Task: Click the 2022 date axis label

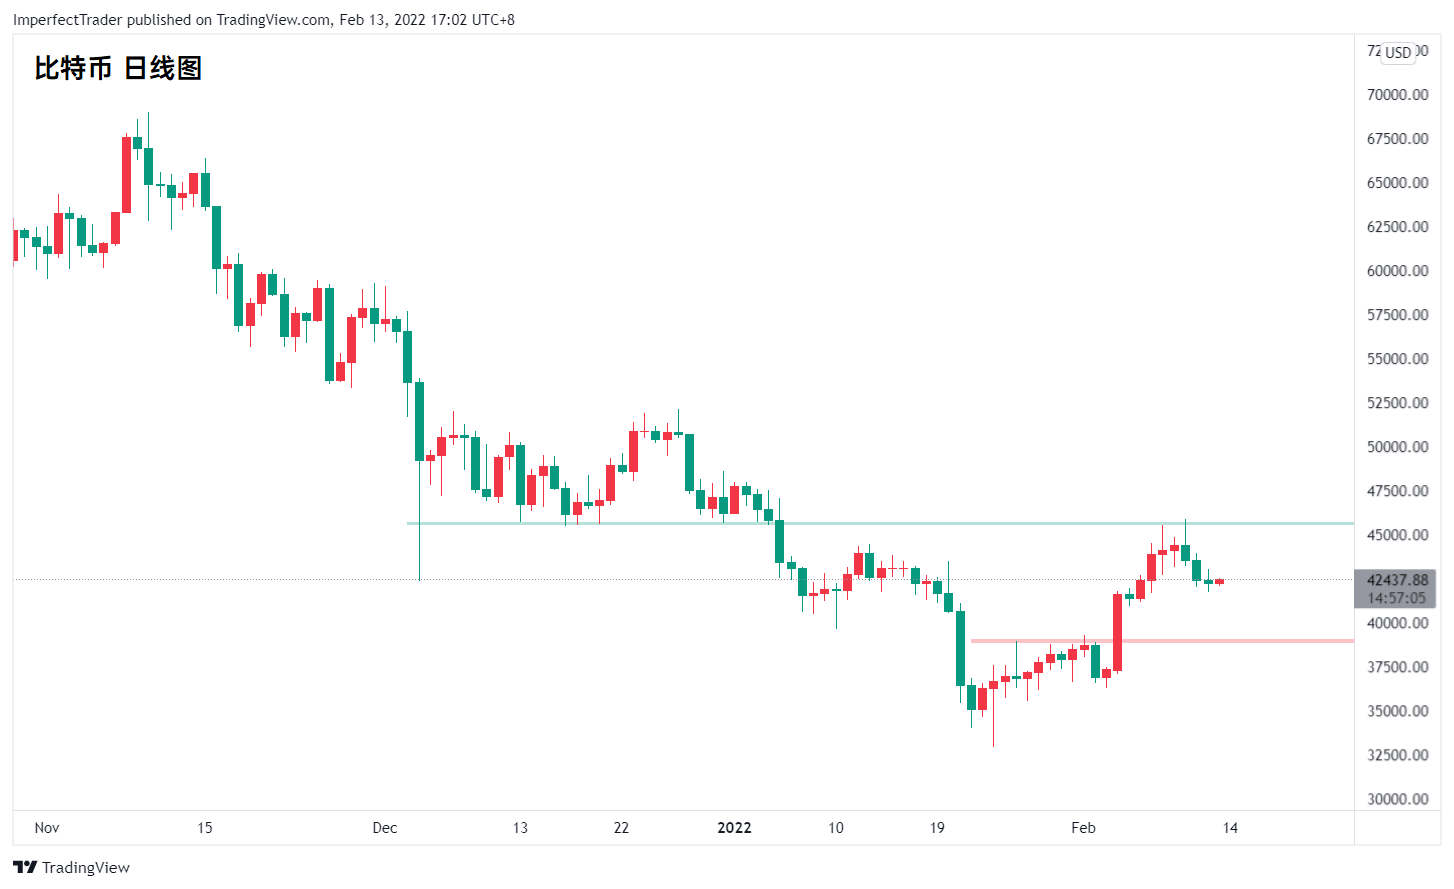Action: click(734, 828)
